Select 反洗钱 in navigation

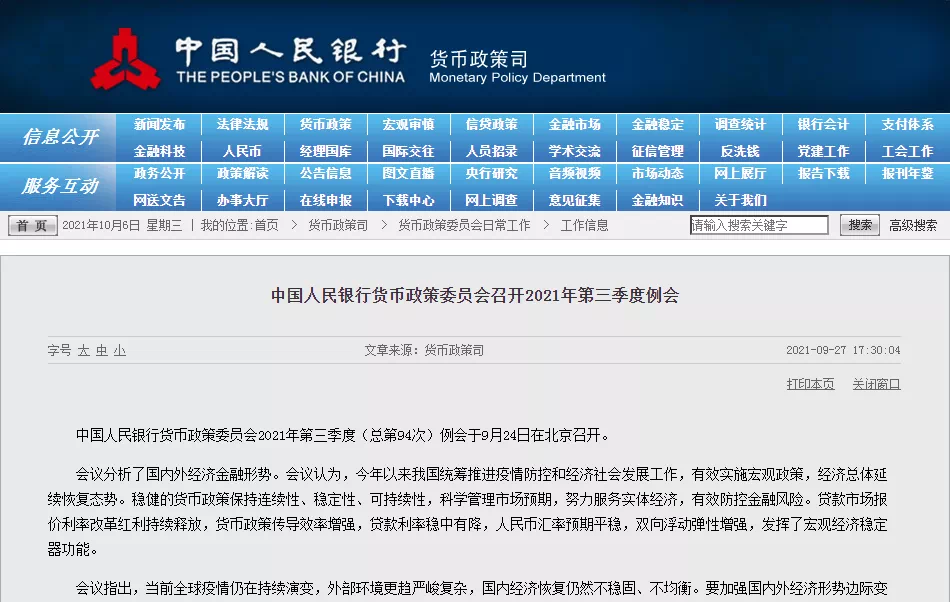click(740, 151)
